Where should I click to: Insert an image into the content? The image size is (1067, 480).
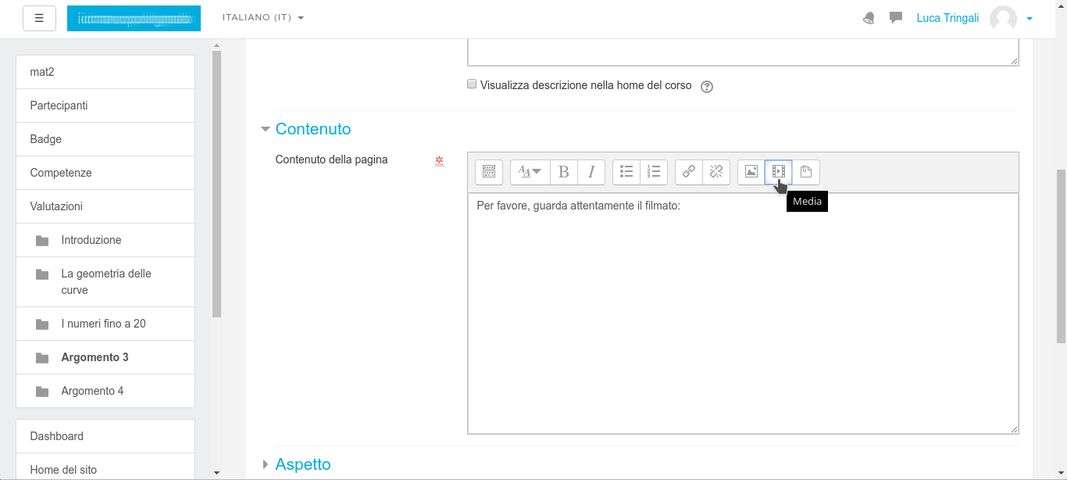tap(751, 172)
